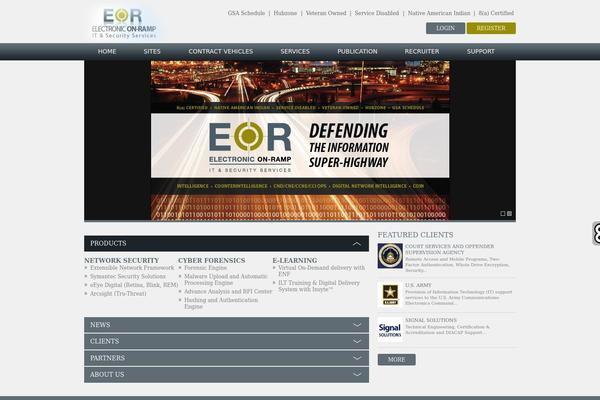This screenshot has width=600, height=400.
Task: Open Arcsight (Tru-Threat) link
Action: click(118, 294)
